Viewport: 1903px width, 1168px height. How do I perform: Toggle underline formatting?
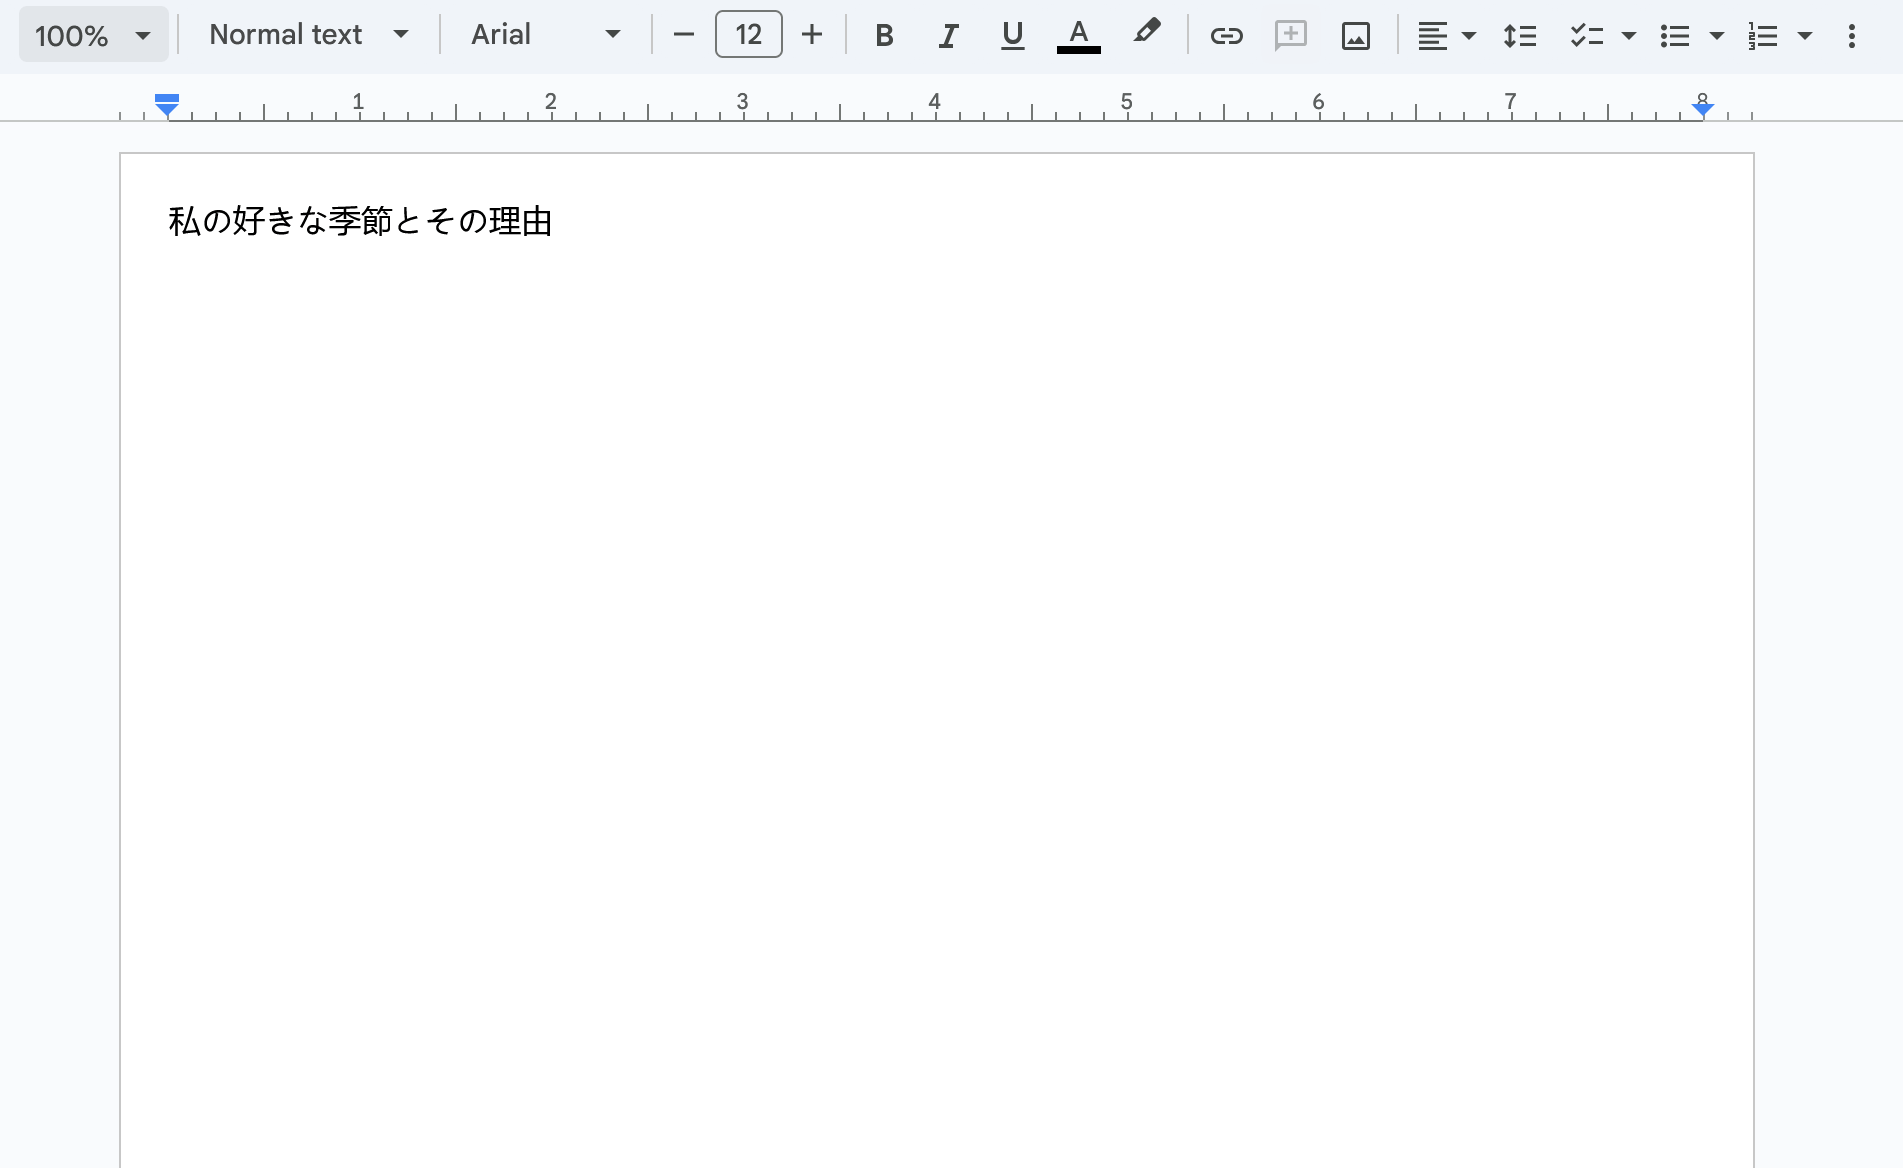coord(1012,36)
